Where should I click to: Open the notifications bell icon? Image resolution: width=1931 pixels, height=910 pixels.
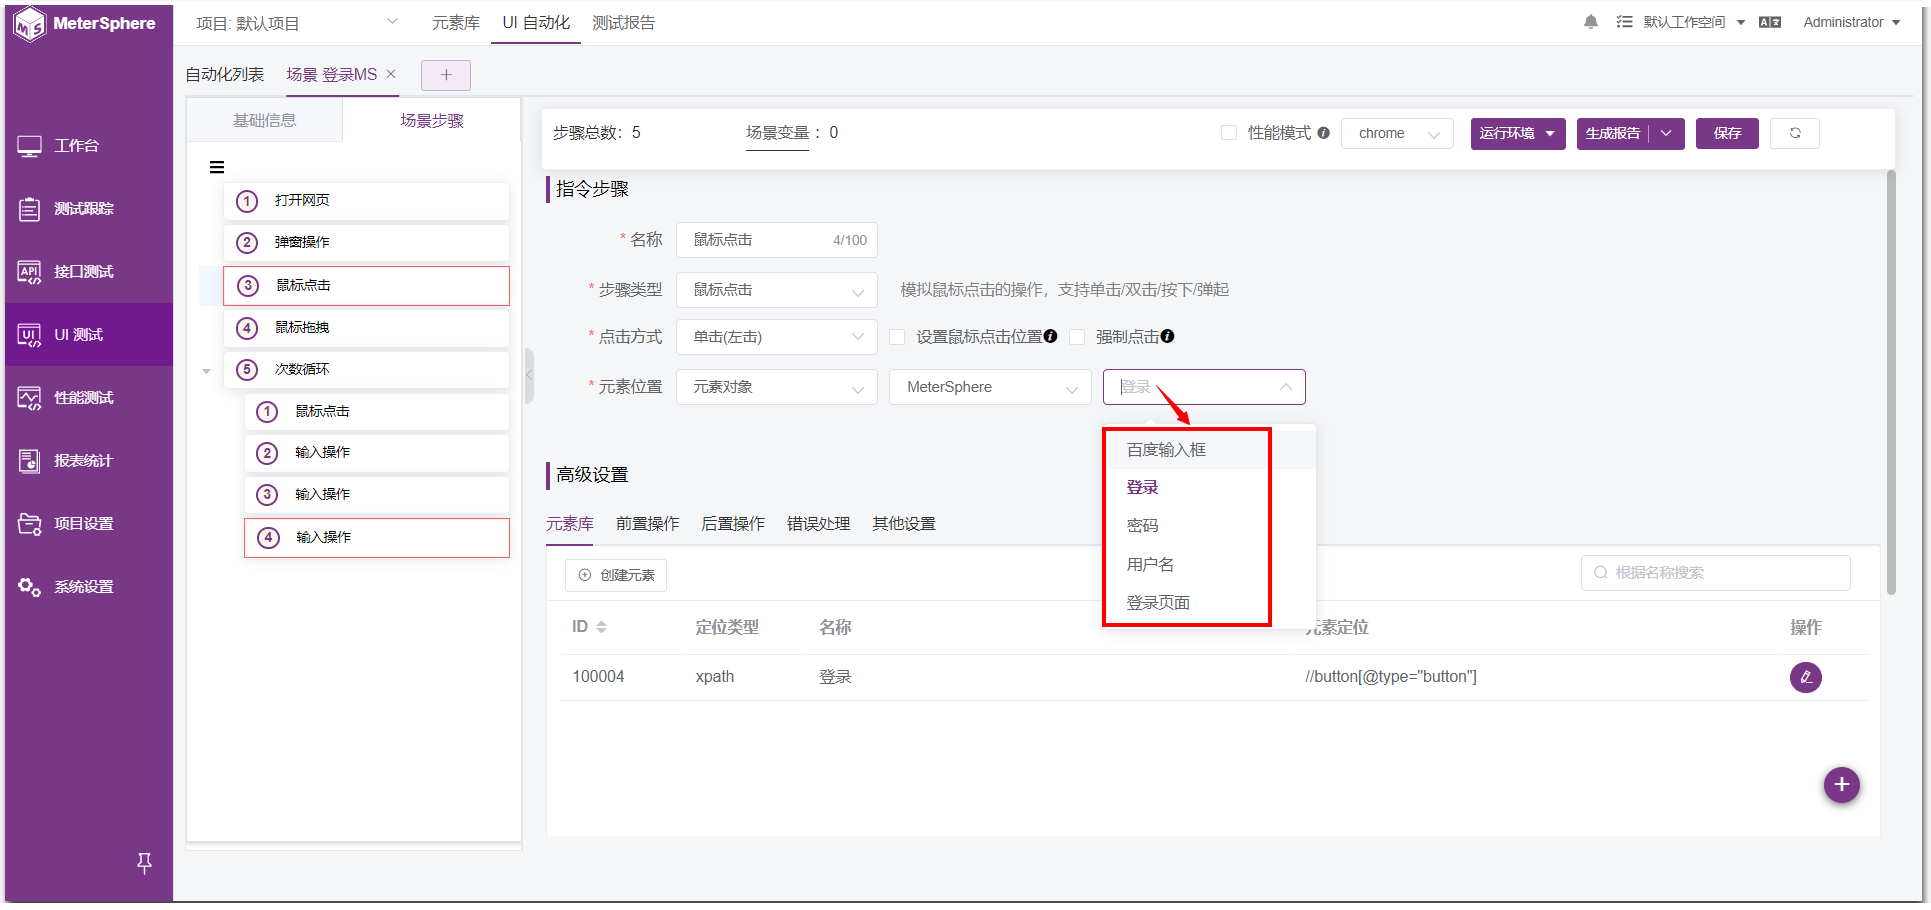pos(1590,22)
